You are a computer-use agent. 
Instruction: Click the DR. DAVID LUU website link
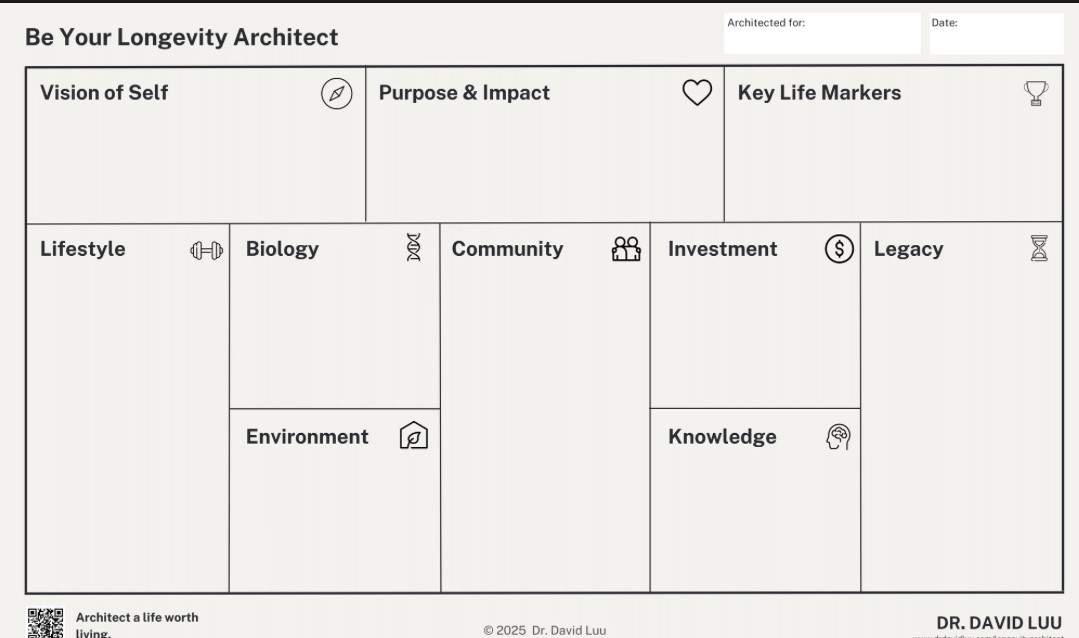click(x=988, y=634)
